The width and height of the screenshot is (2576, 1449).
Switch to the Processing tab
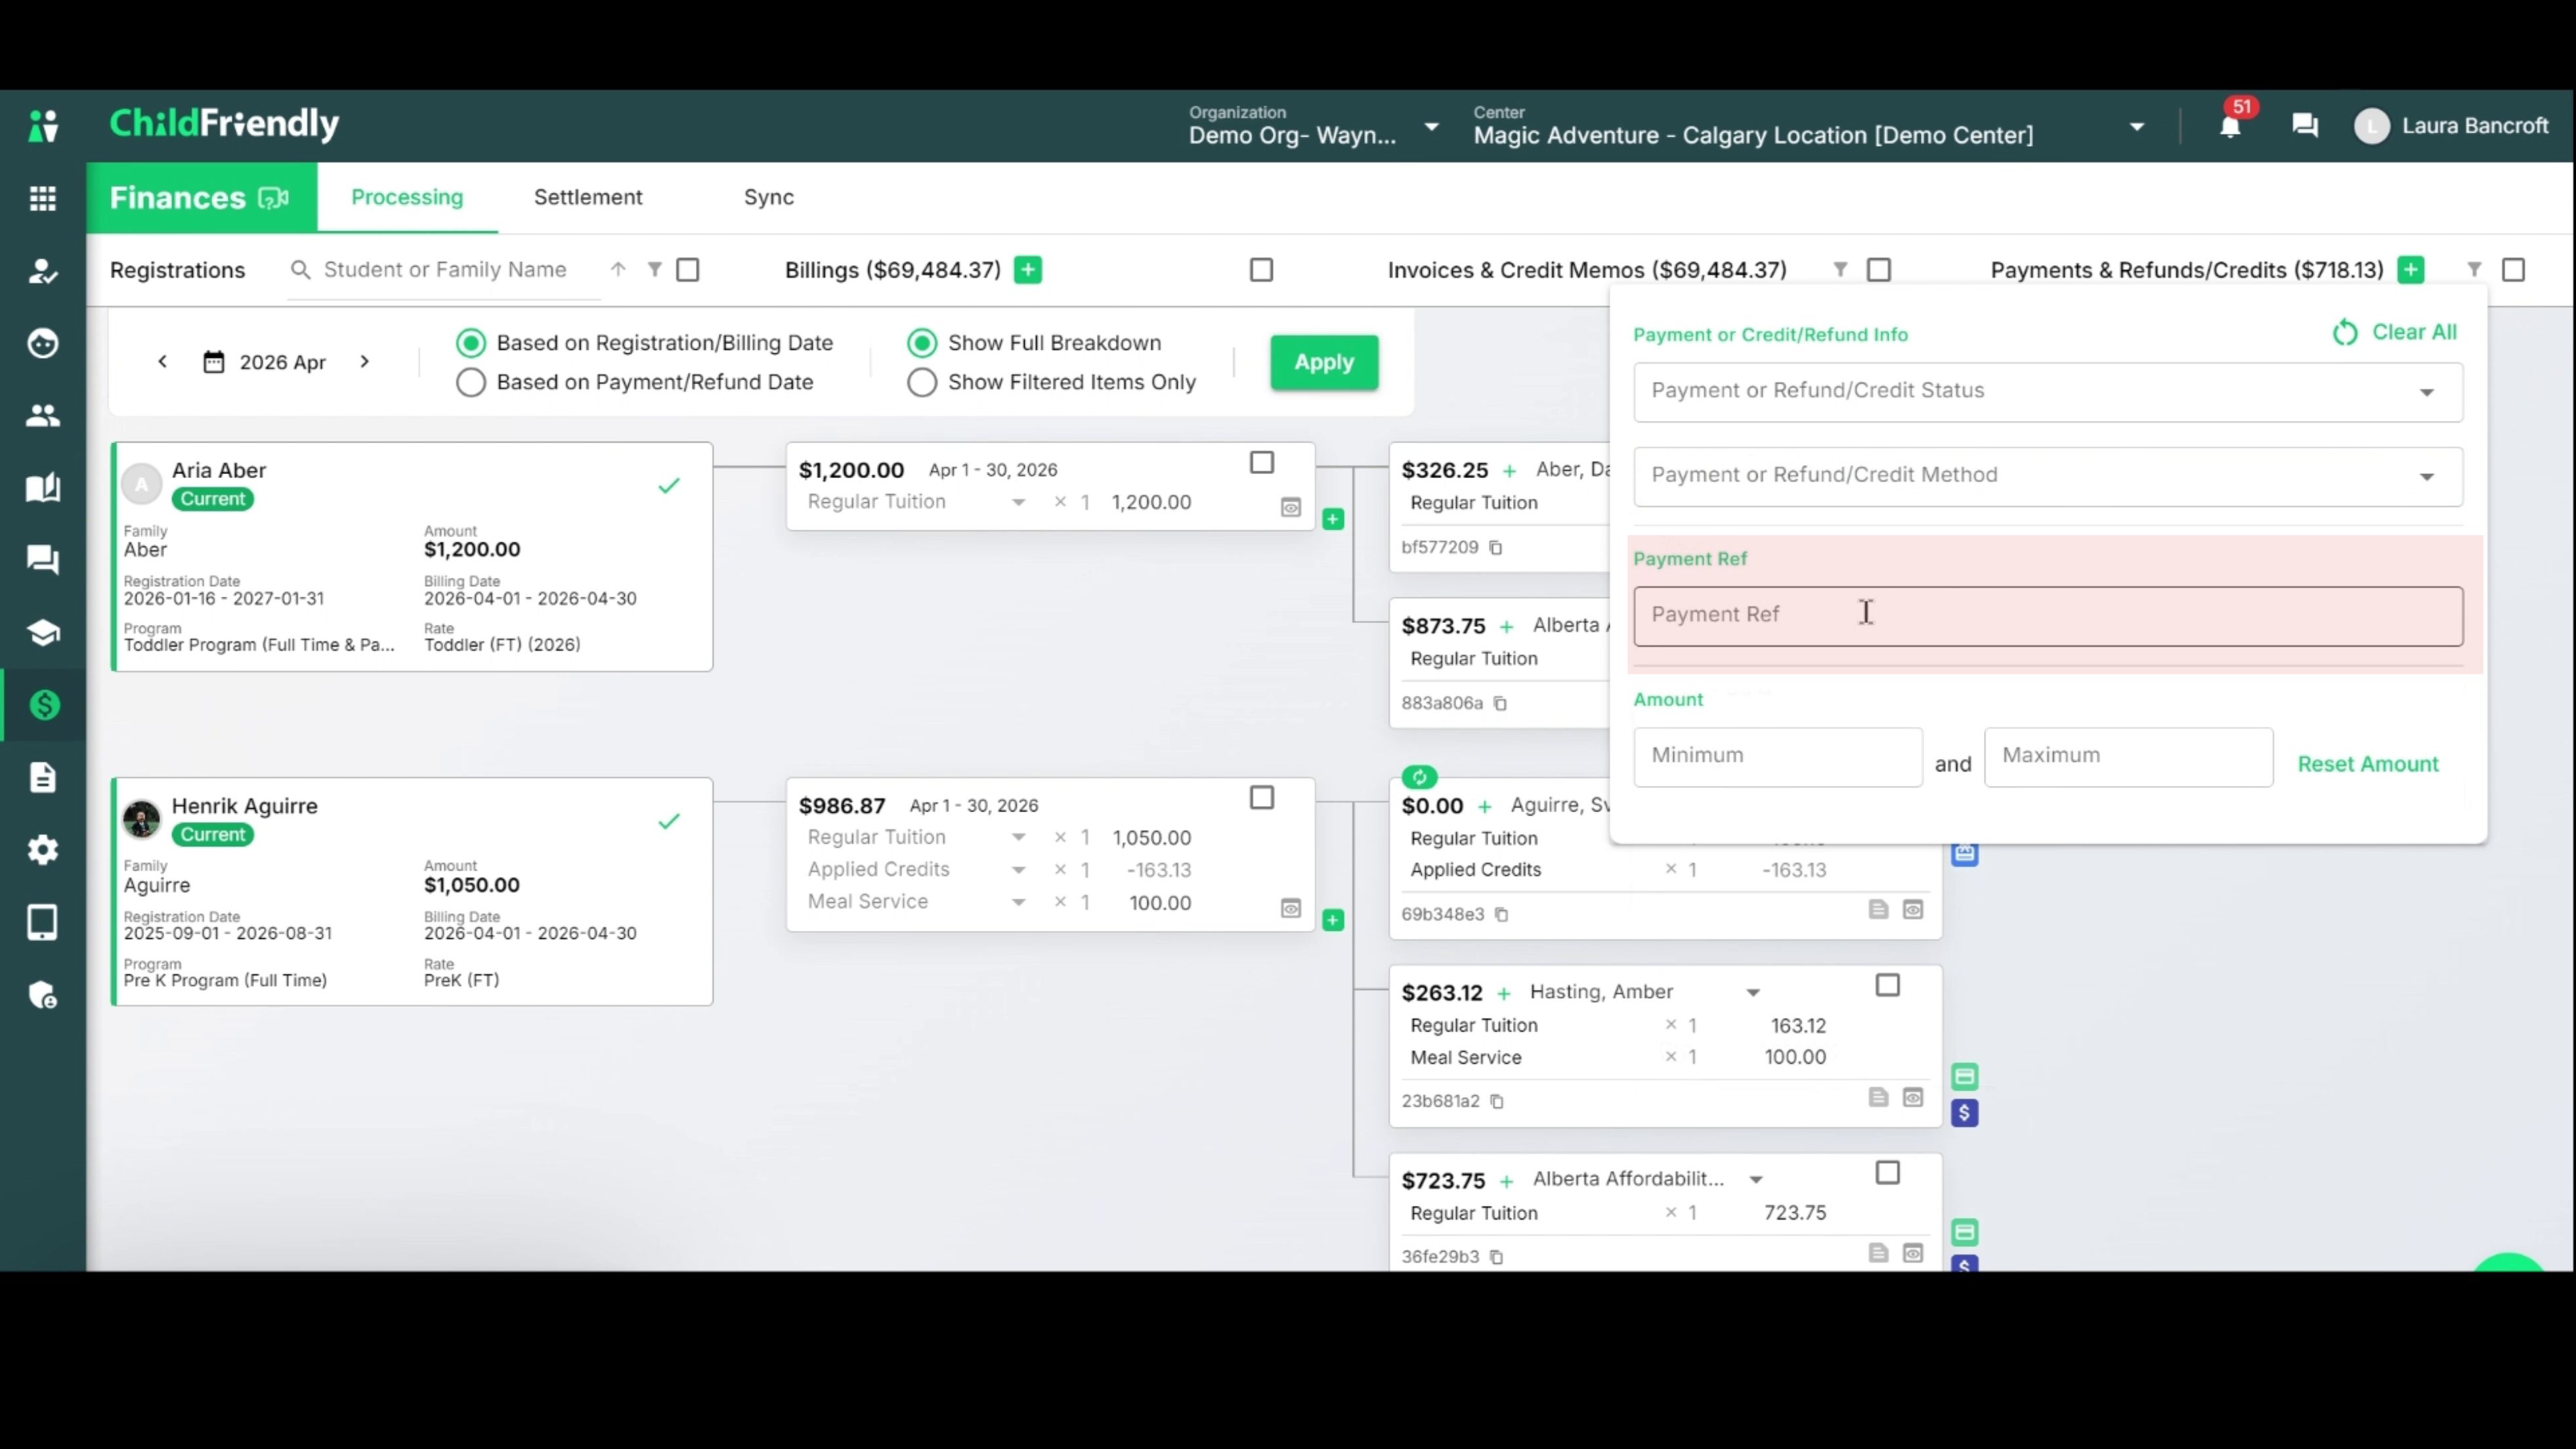[407, 197]
